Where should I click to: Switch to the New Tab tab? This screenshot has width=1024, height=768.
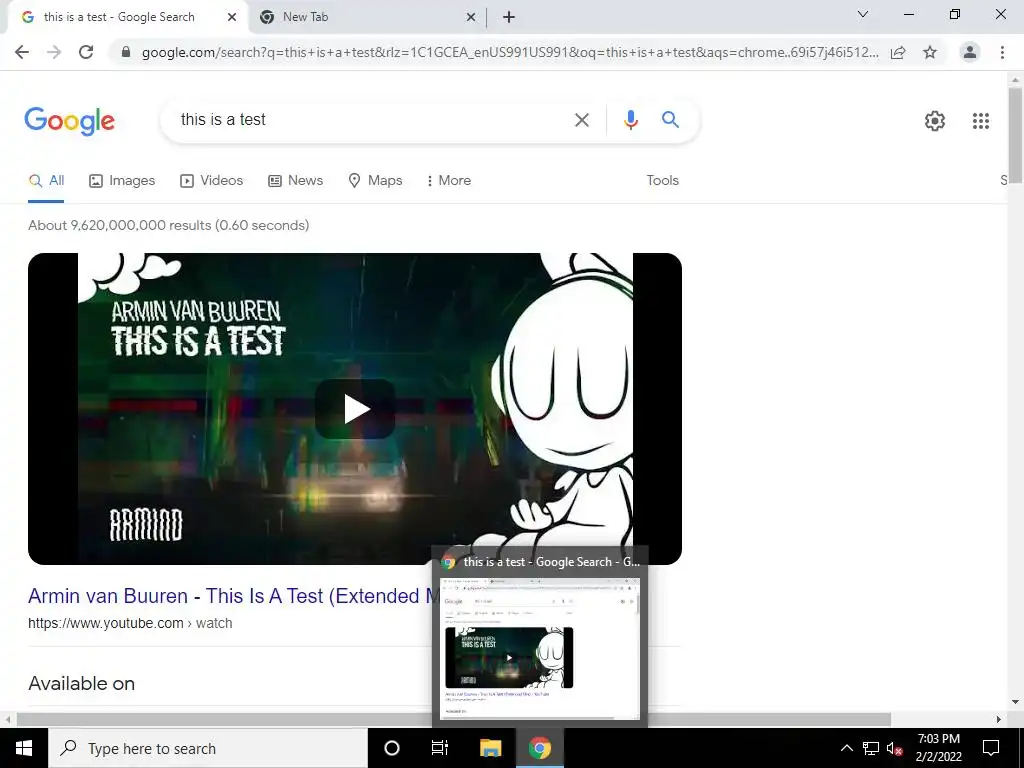tap(368, 18)
